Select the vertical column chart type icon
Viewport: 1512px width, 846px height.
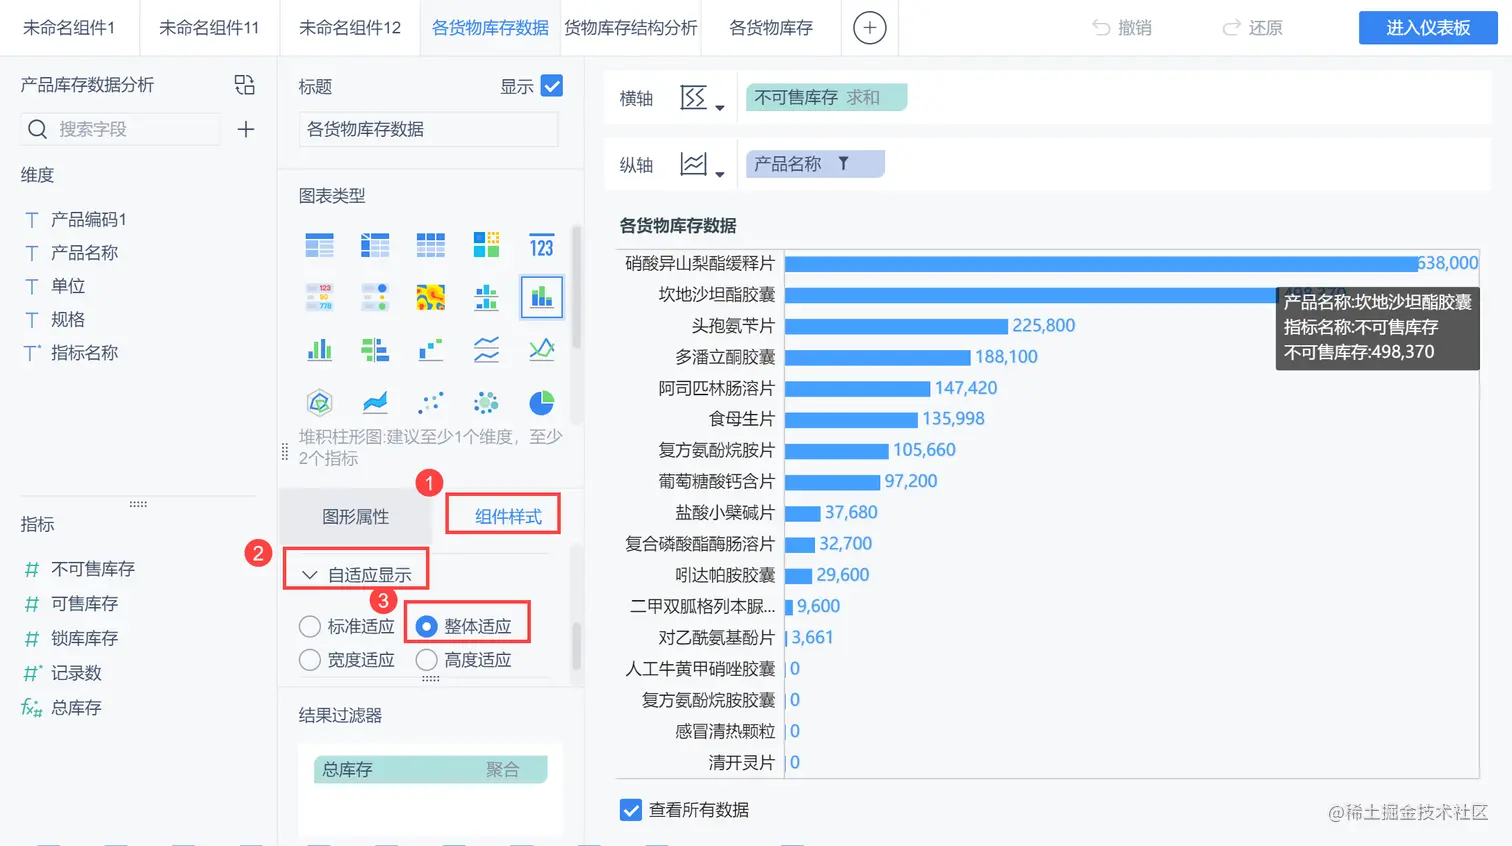pyautogui.click(x=320, y=349)
